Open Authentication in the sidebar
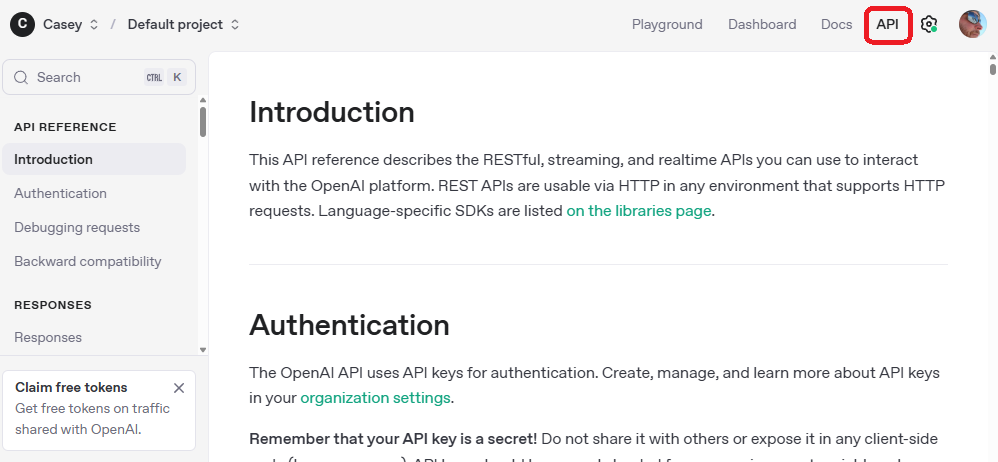998x462 pixels. pos(60,193)
